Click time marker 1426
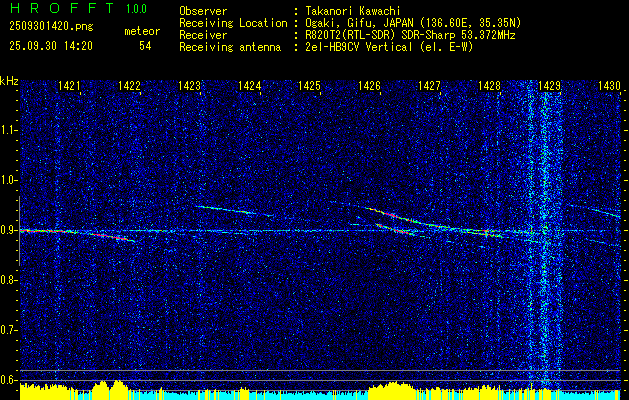Screen dimensions: 629x400 [x=369, y=85]
